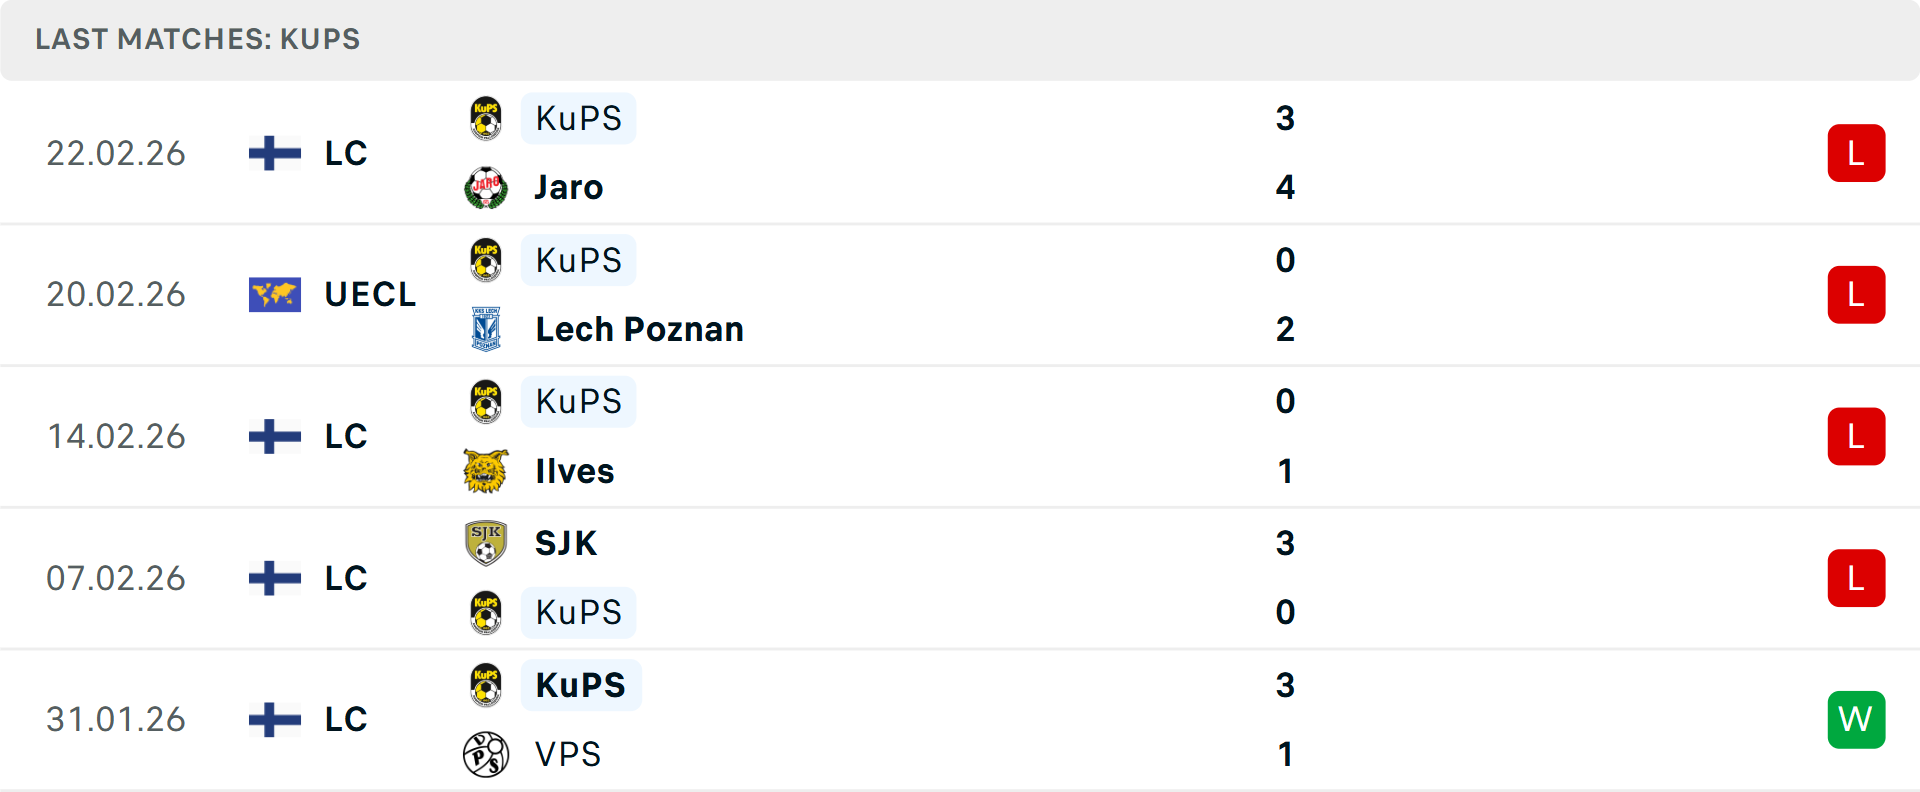
Task: Click Finland flag beside the 22.02.26 match
Action: click(x=275, y=153)
